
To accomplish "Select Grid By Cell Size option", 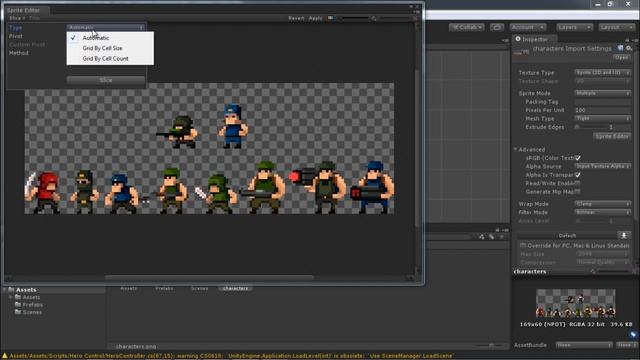I will pyautogui.click(x=110, y=48).
